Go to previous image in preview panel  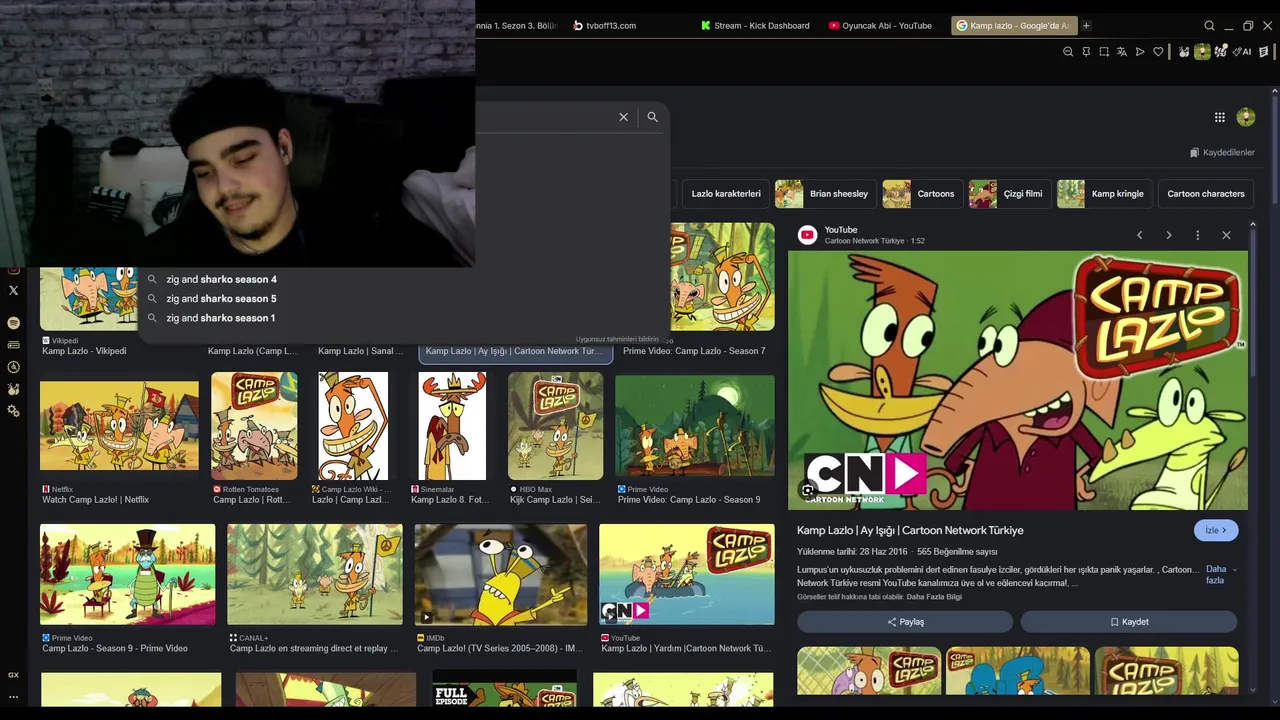[1139, 235]
